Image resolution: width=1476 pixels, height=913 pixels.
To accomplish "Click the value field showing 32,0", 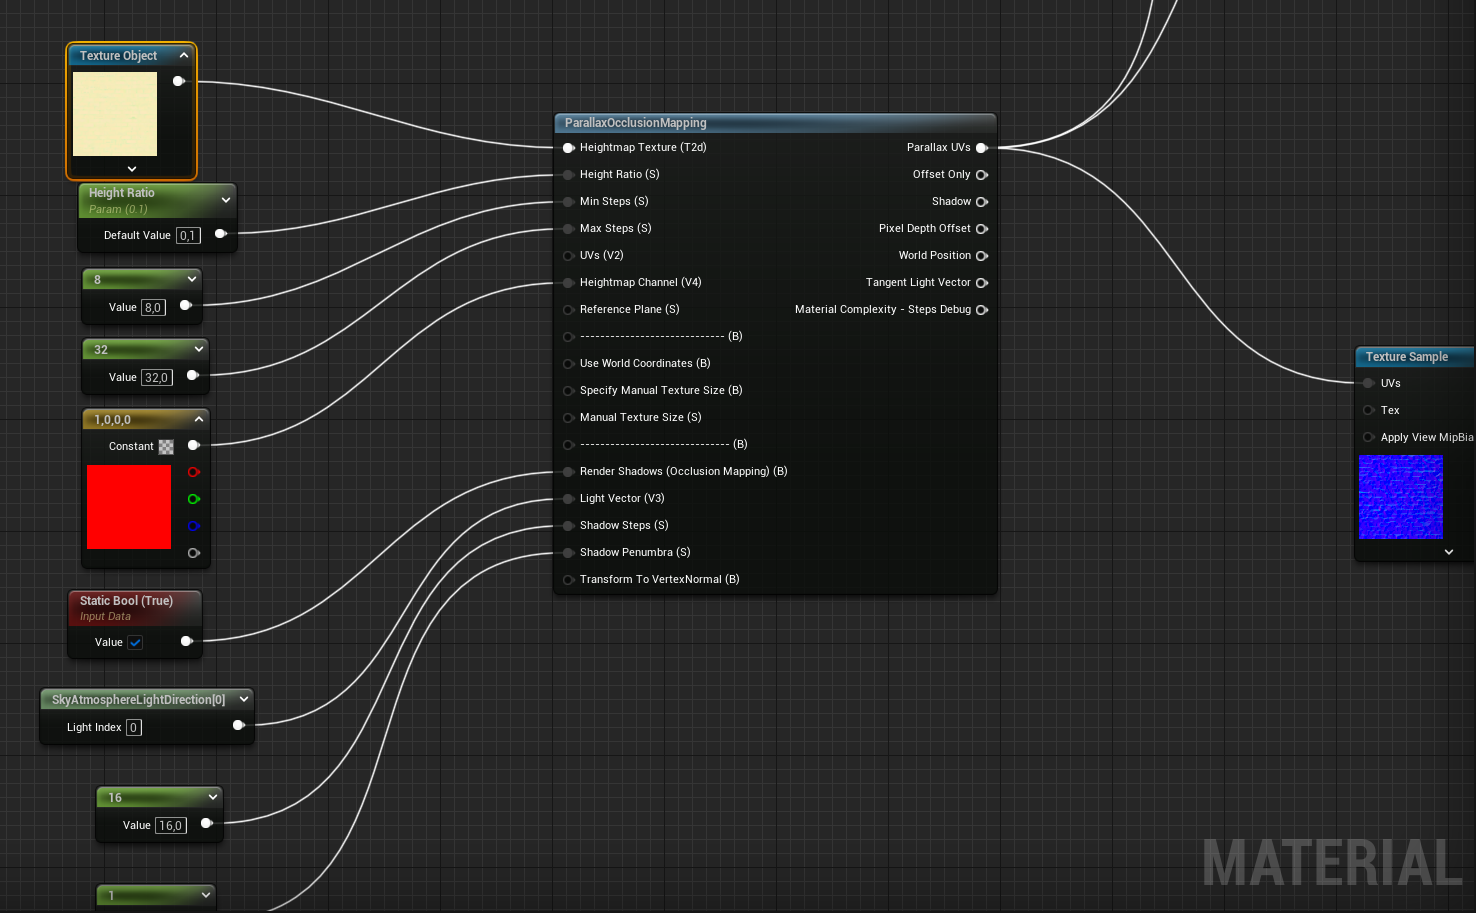I will (157, 378).
